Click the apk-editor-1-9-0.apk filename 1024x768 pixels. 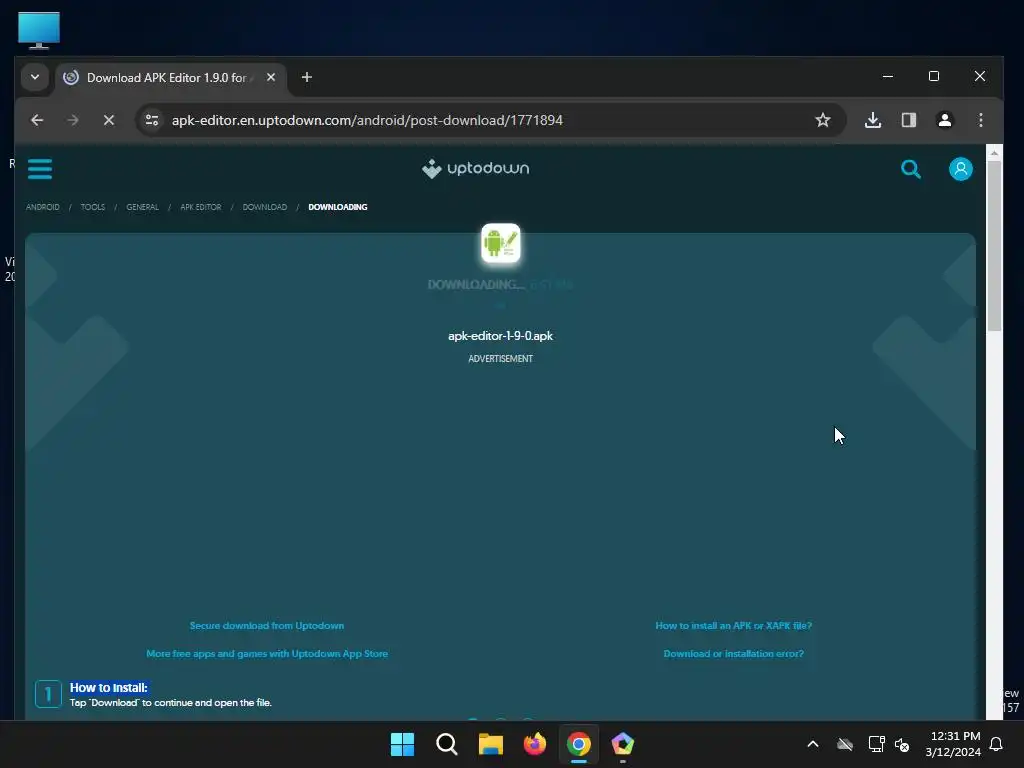click(500, 336)
